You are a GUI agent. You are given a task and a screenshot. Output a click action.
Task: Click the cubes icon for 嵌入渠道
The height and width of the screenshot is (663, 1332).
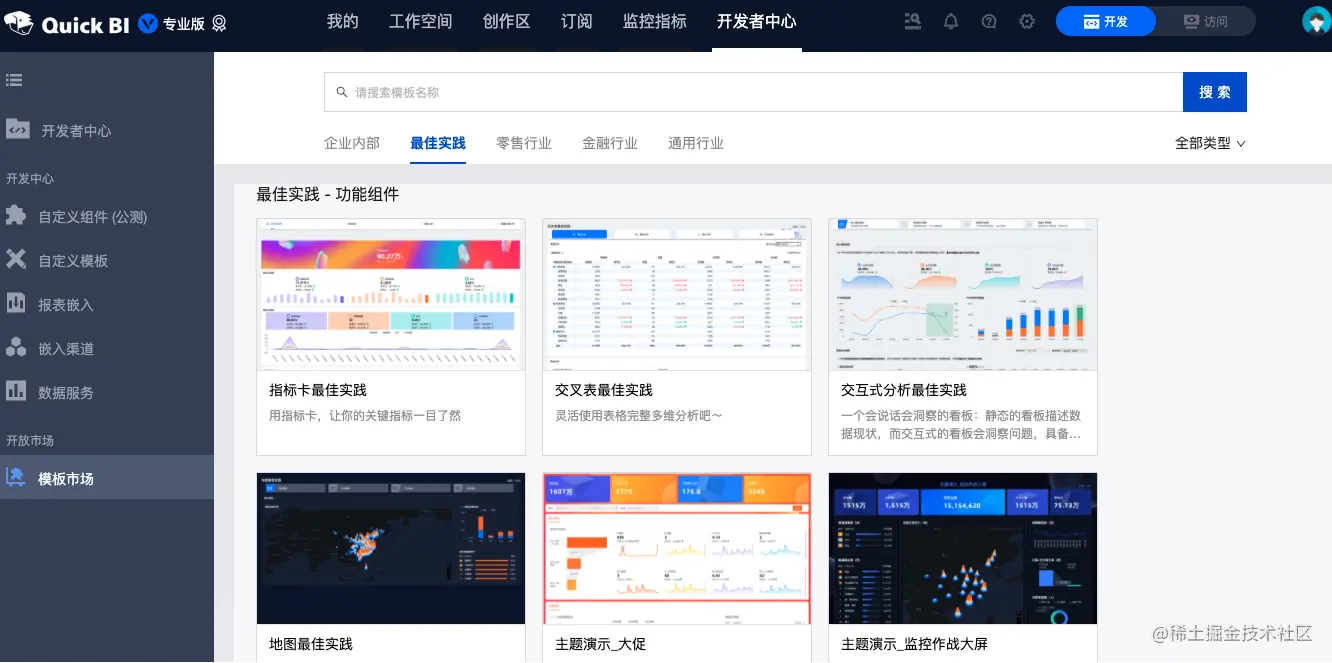click(16, 348)
